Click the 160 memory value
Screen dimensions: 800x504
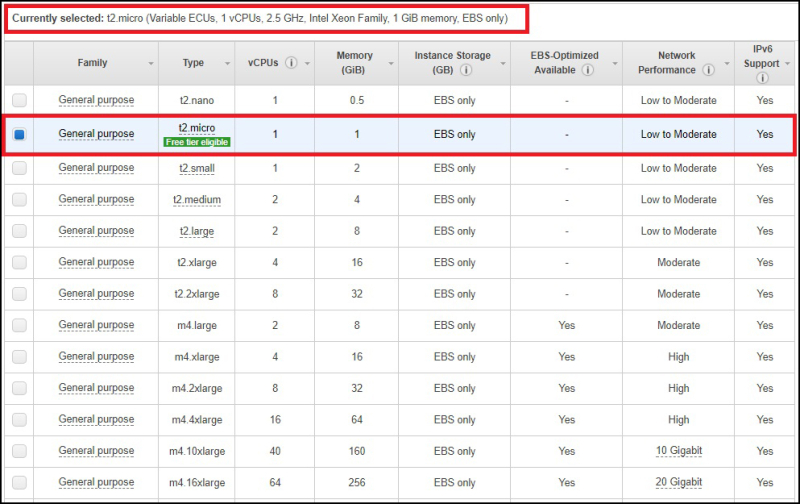[357, 451]
